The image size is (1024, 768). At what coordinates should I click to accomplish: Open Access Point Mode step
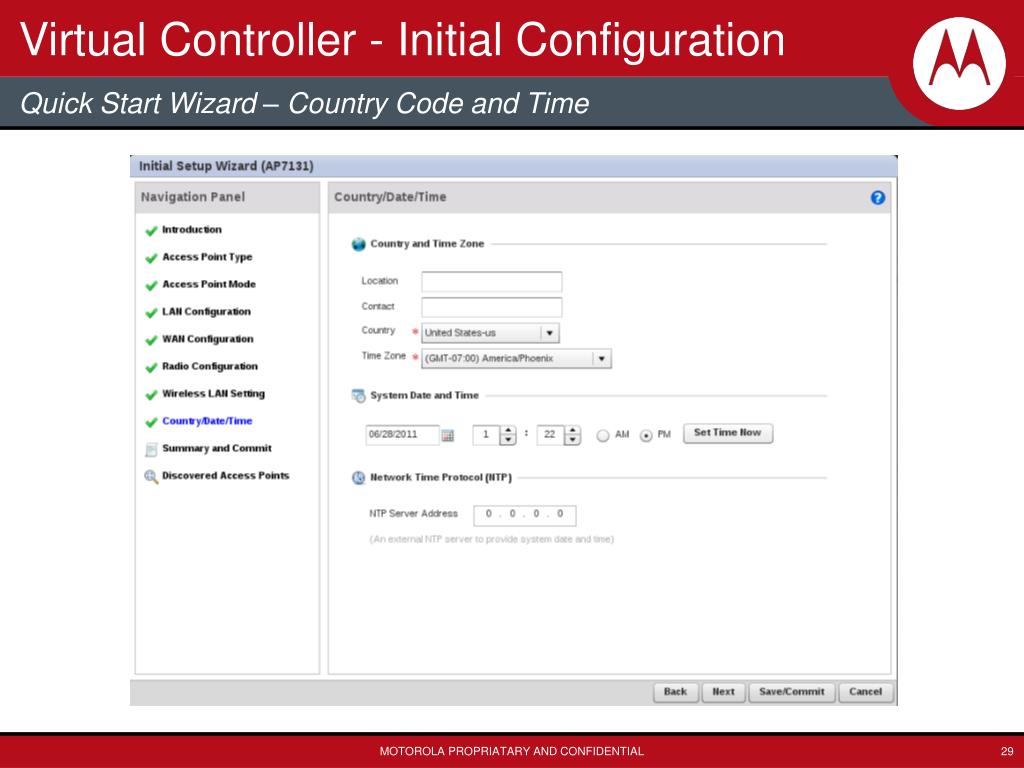coord(209,285)
